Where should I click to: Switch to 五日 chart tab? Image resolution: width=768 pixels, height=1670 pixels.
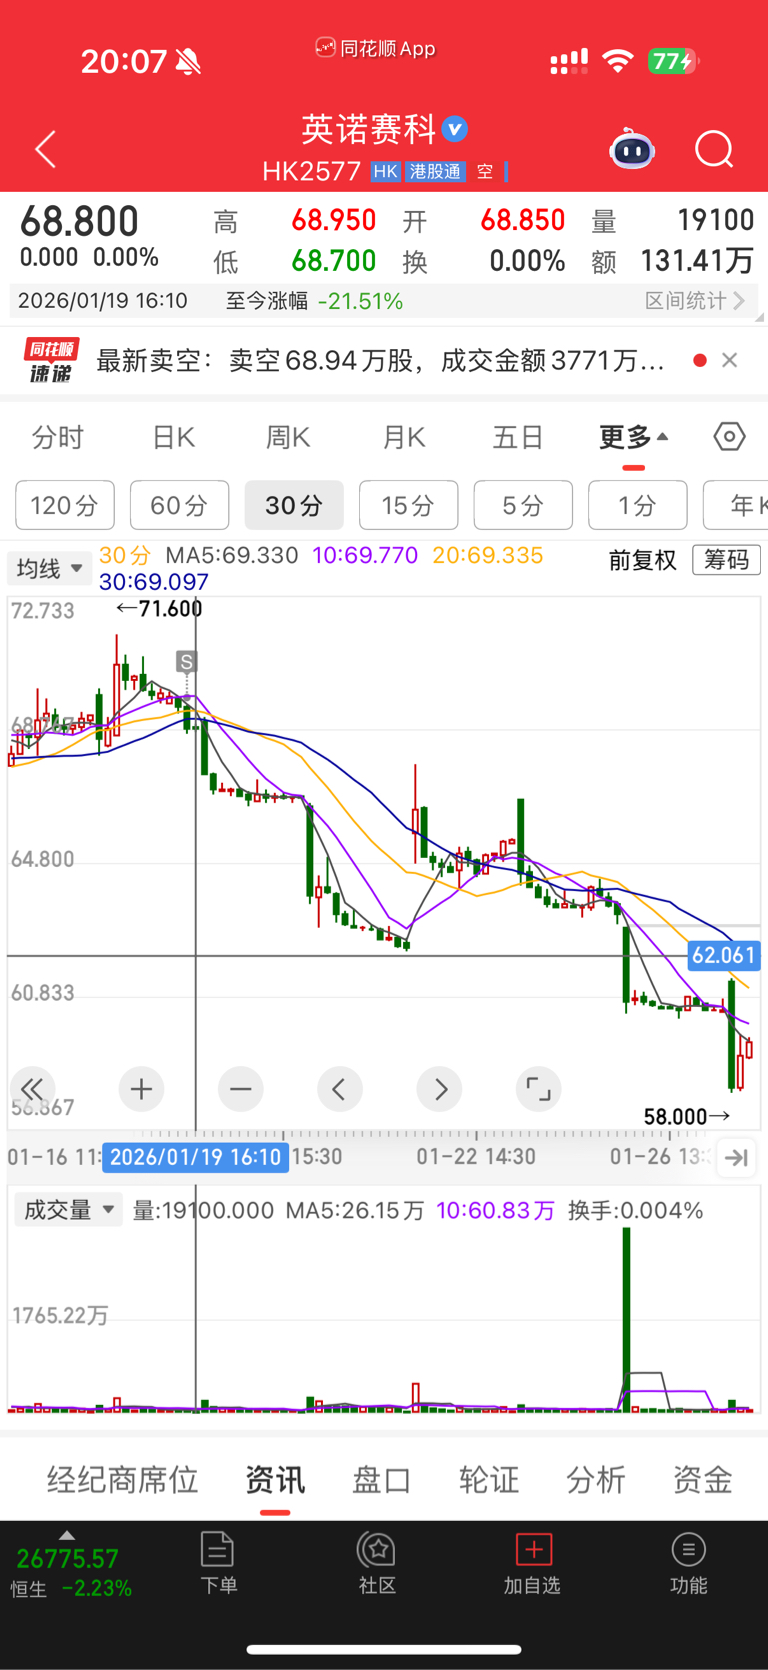click(518, 438)
